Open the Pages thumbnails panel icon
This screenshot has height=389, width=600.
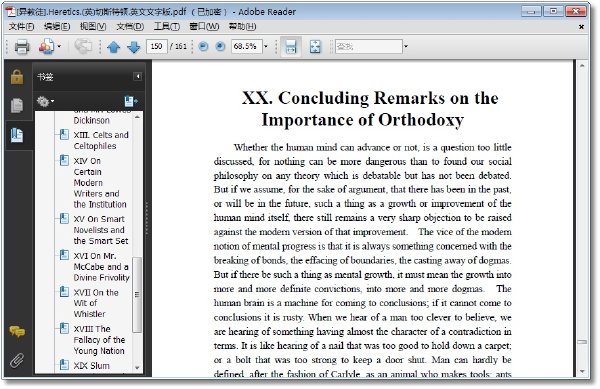(x=17, y=106)
